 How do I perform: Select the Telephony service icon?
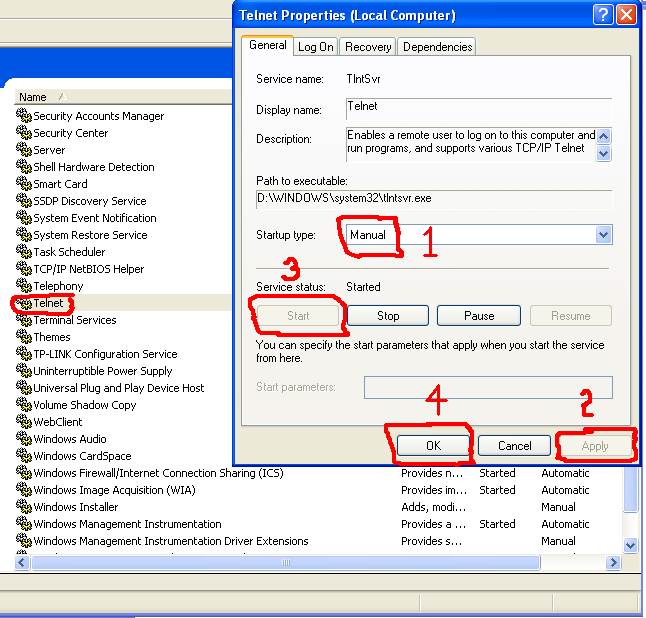click(x=24, y=285)
